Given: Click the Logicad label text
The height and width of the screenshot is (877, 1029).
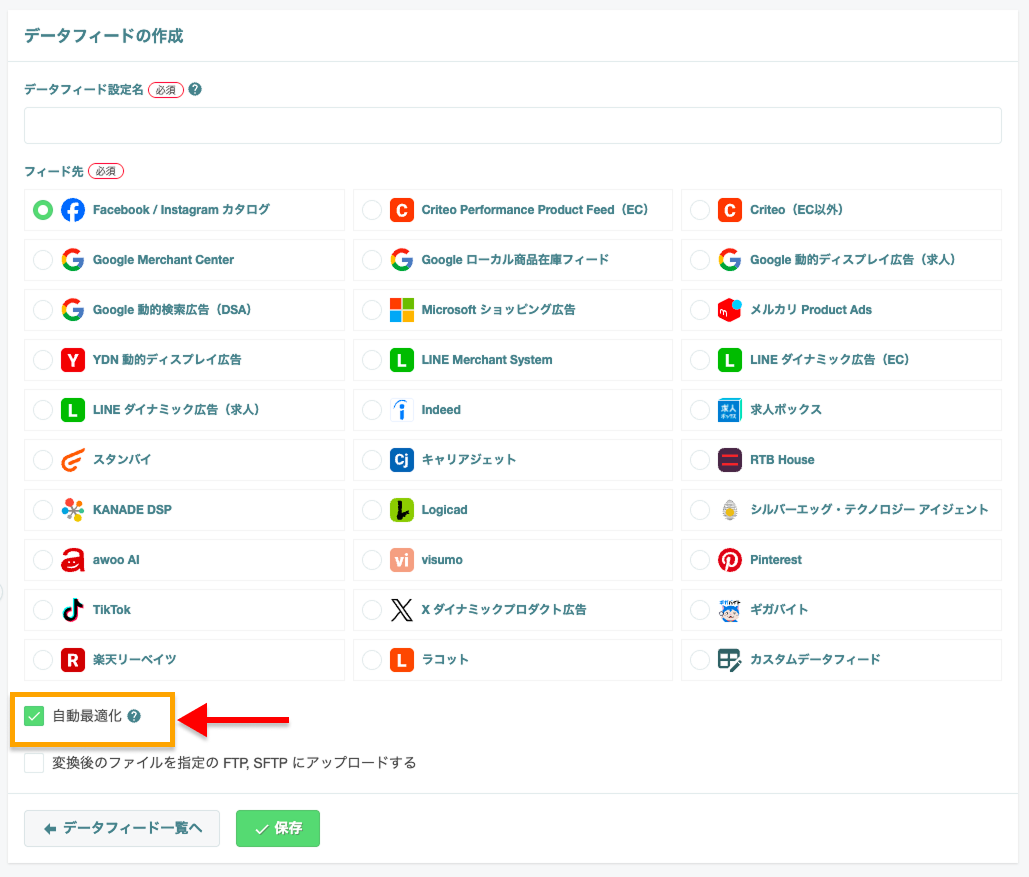Looking at the screenshot, I should click(x=444, y=509).
